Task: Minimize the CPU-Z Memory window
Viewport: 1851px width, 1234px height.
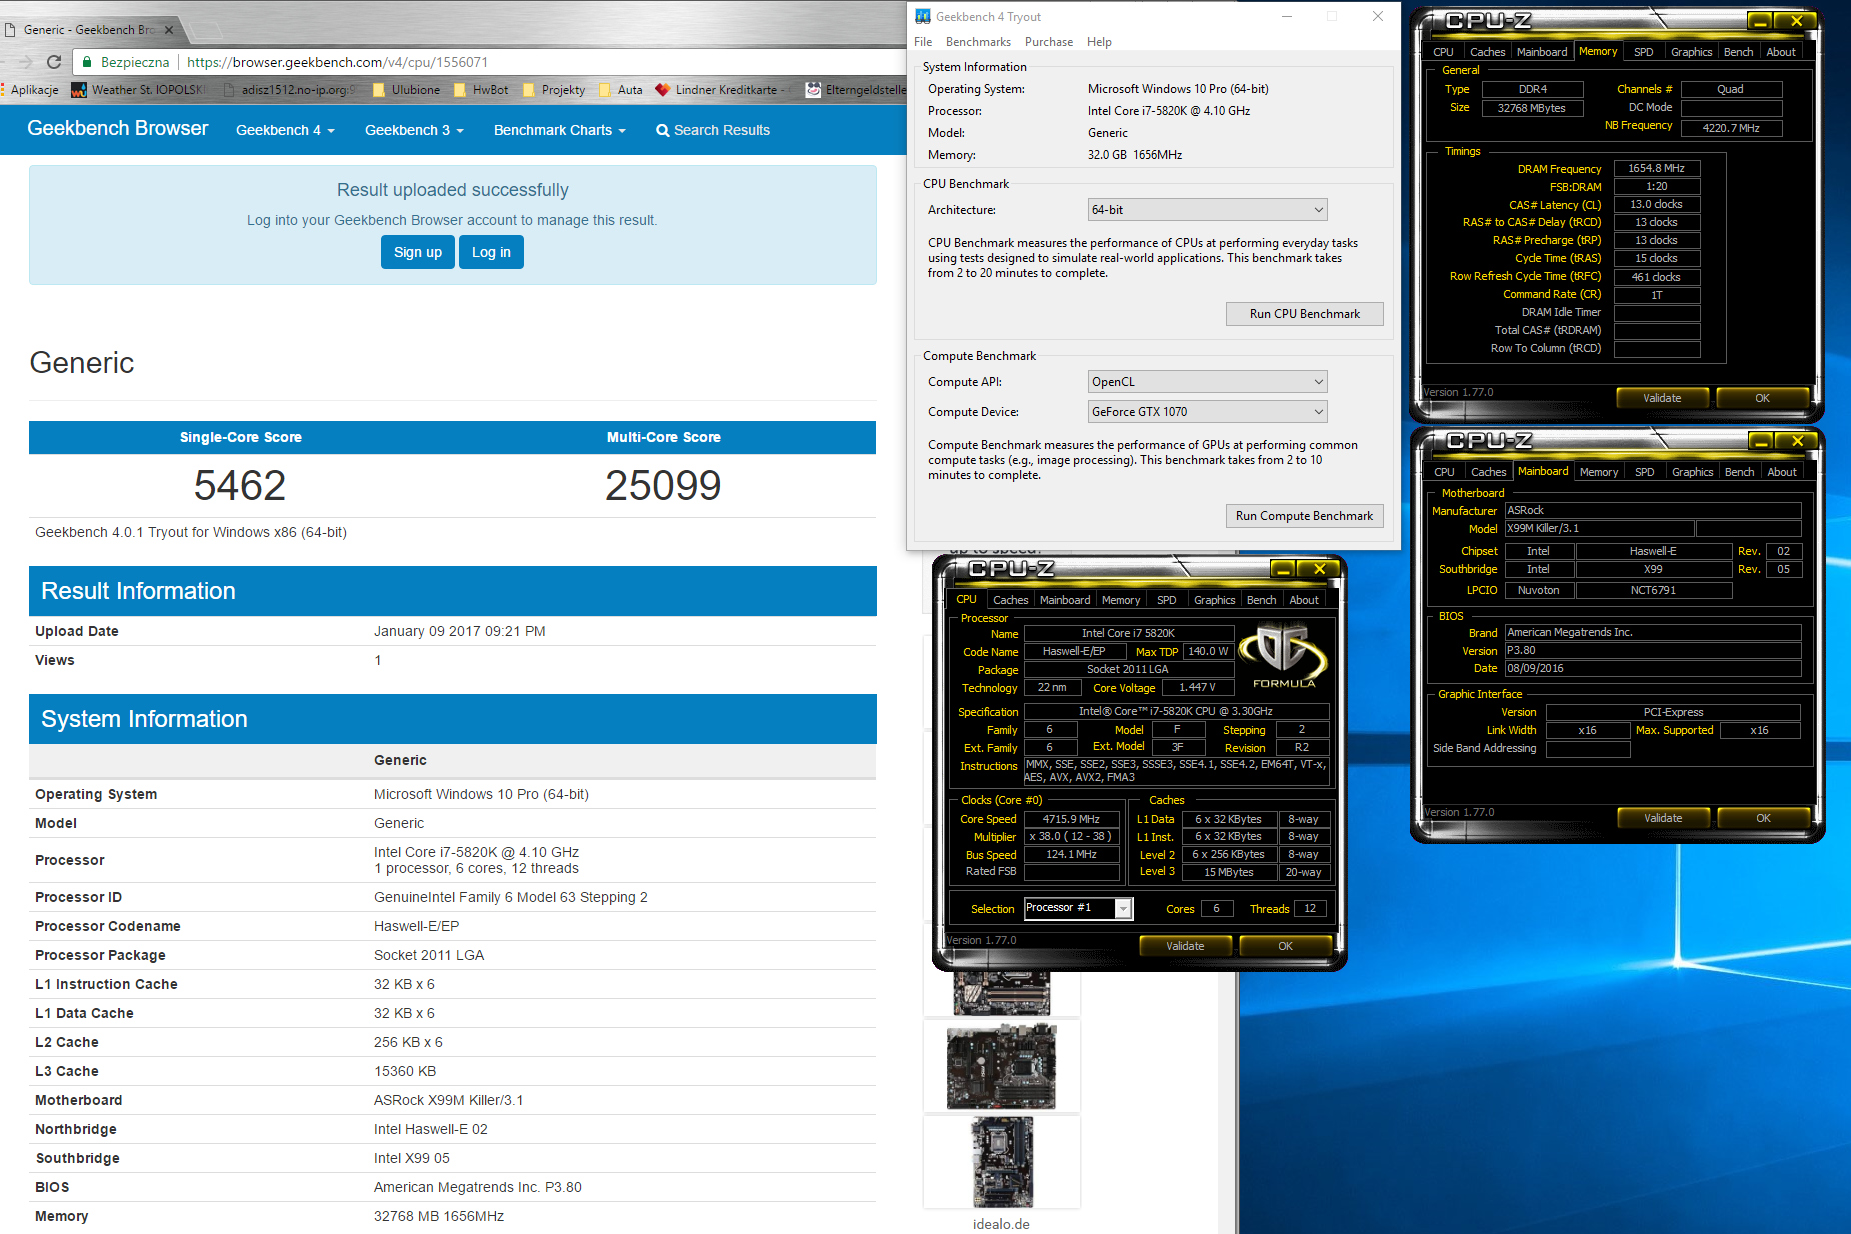Action: click(1760, 21)
